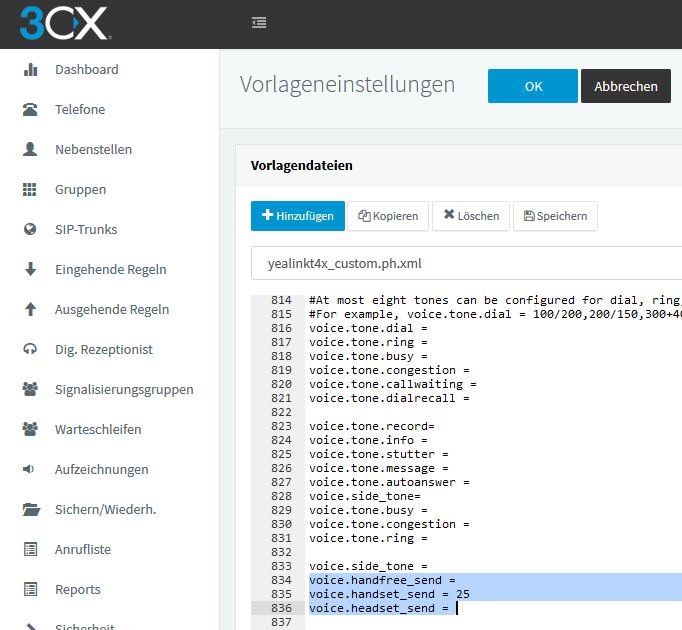
Task: Open the yealinkt4x_custom.ph.xml file dropdown
Action: point(465,263)
